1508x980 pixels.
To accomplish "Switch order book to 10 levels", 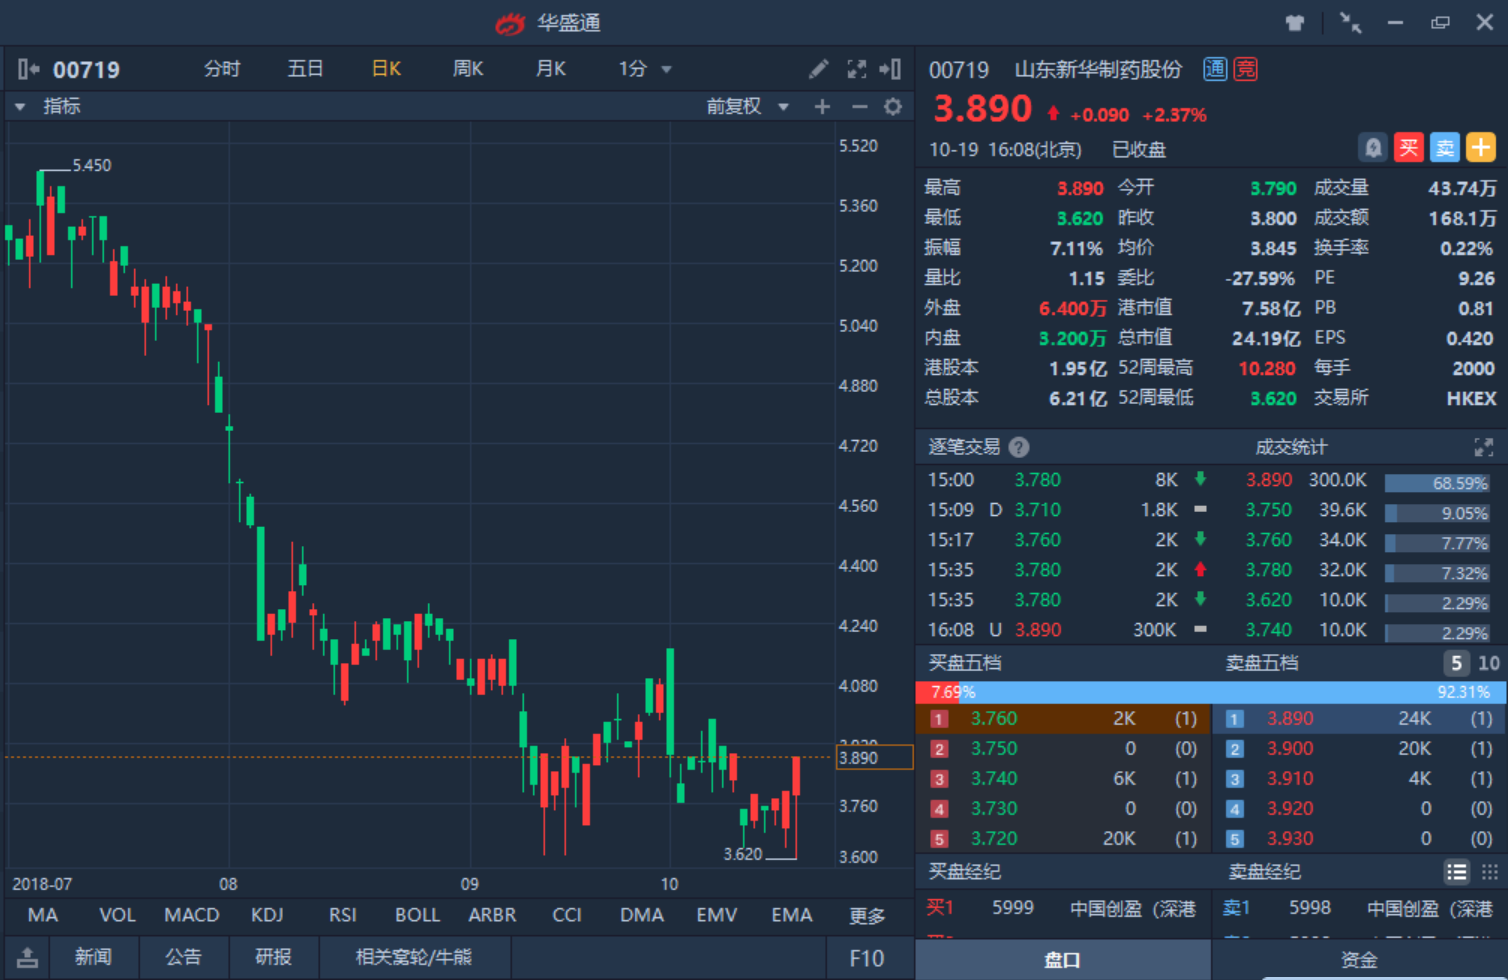I will pos(1488,663).
